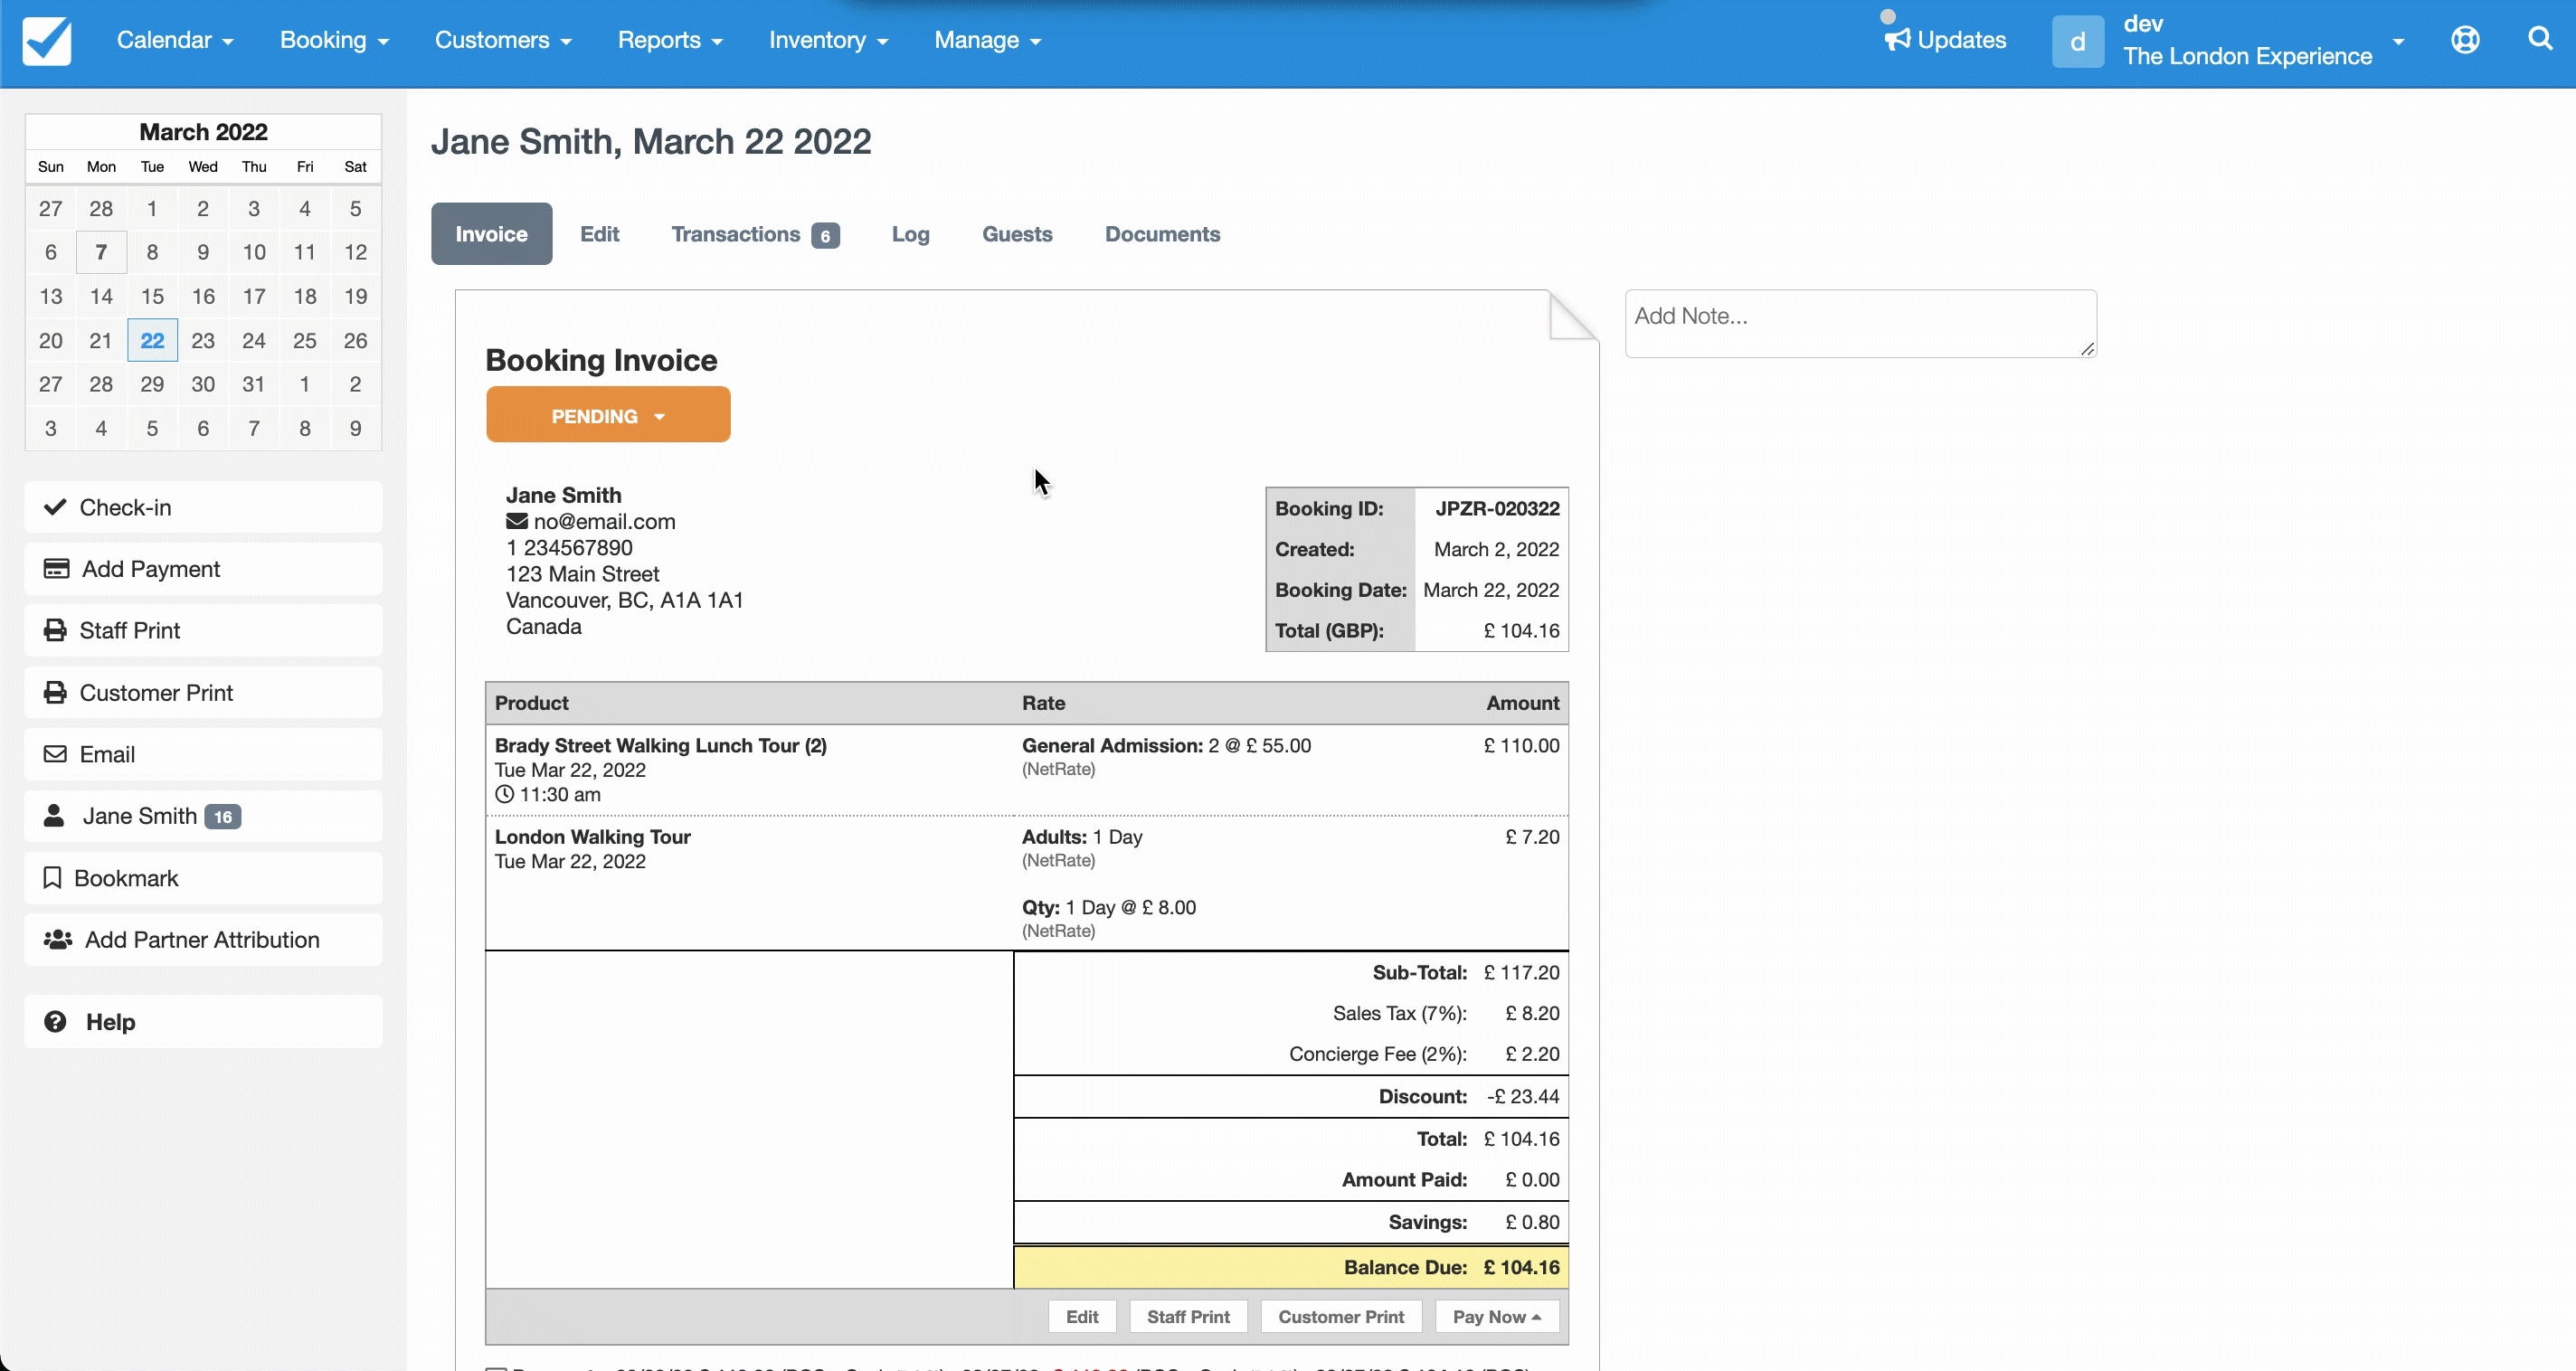Click the Booking Date March 22, 2022 value
The height and width of the screenshot is (1371, 2576).
coord(1491,590)
